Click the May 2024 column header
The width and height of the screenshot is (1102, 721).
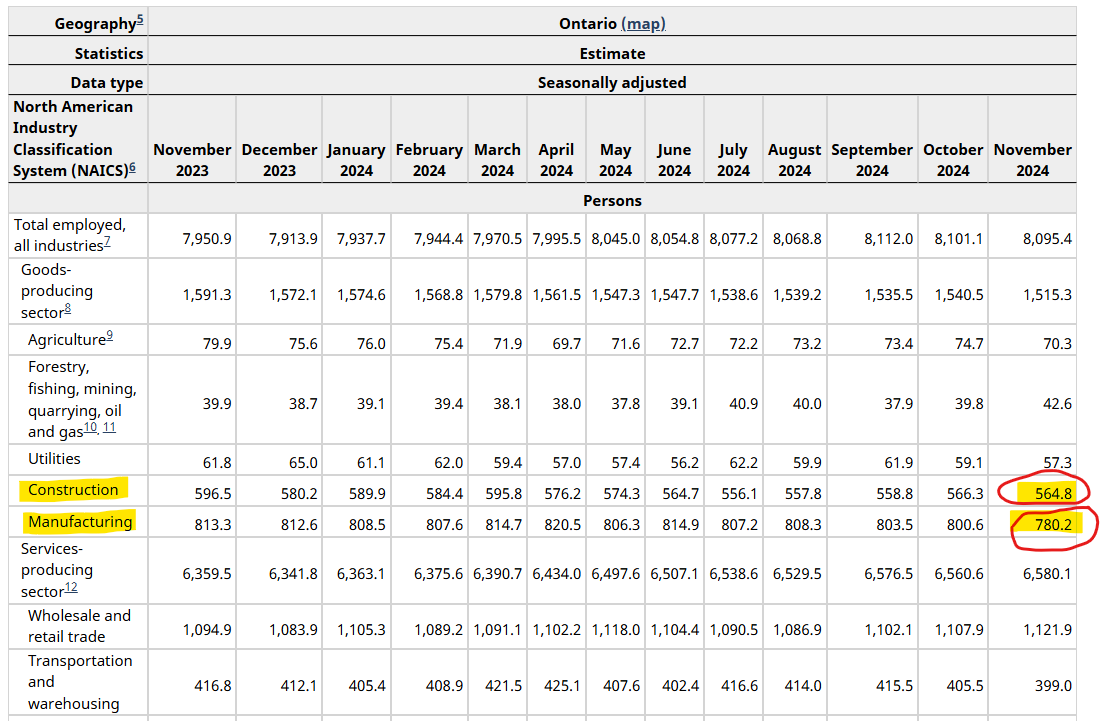616,160
